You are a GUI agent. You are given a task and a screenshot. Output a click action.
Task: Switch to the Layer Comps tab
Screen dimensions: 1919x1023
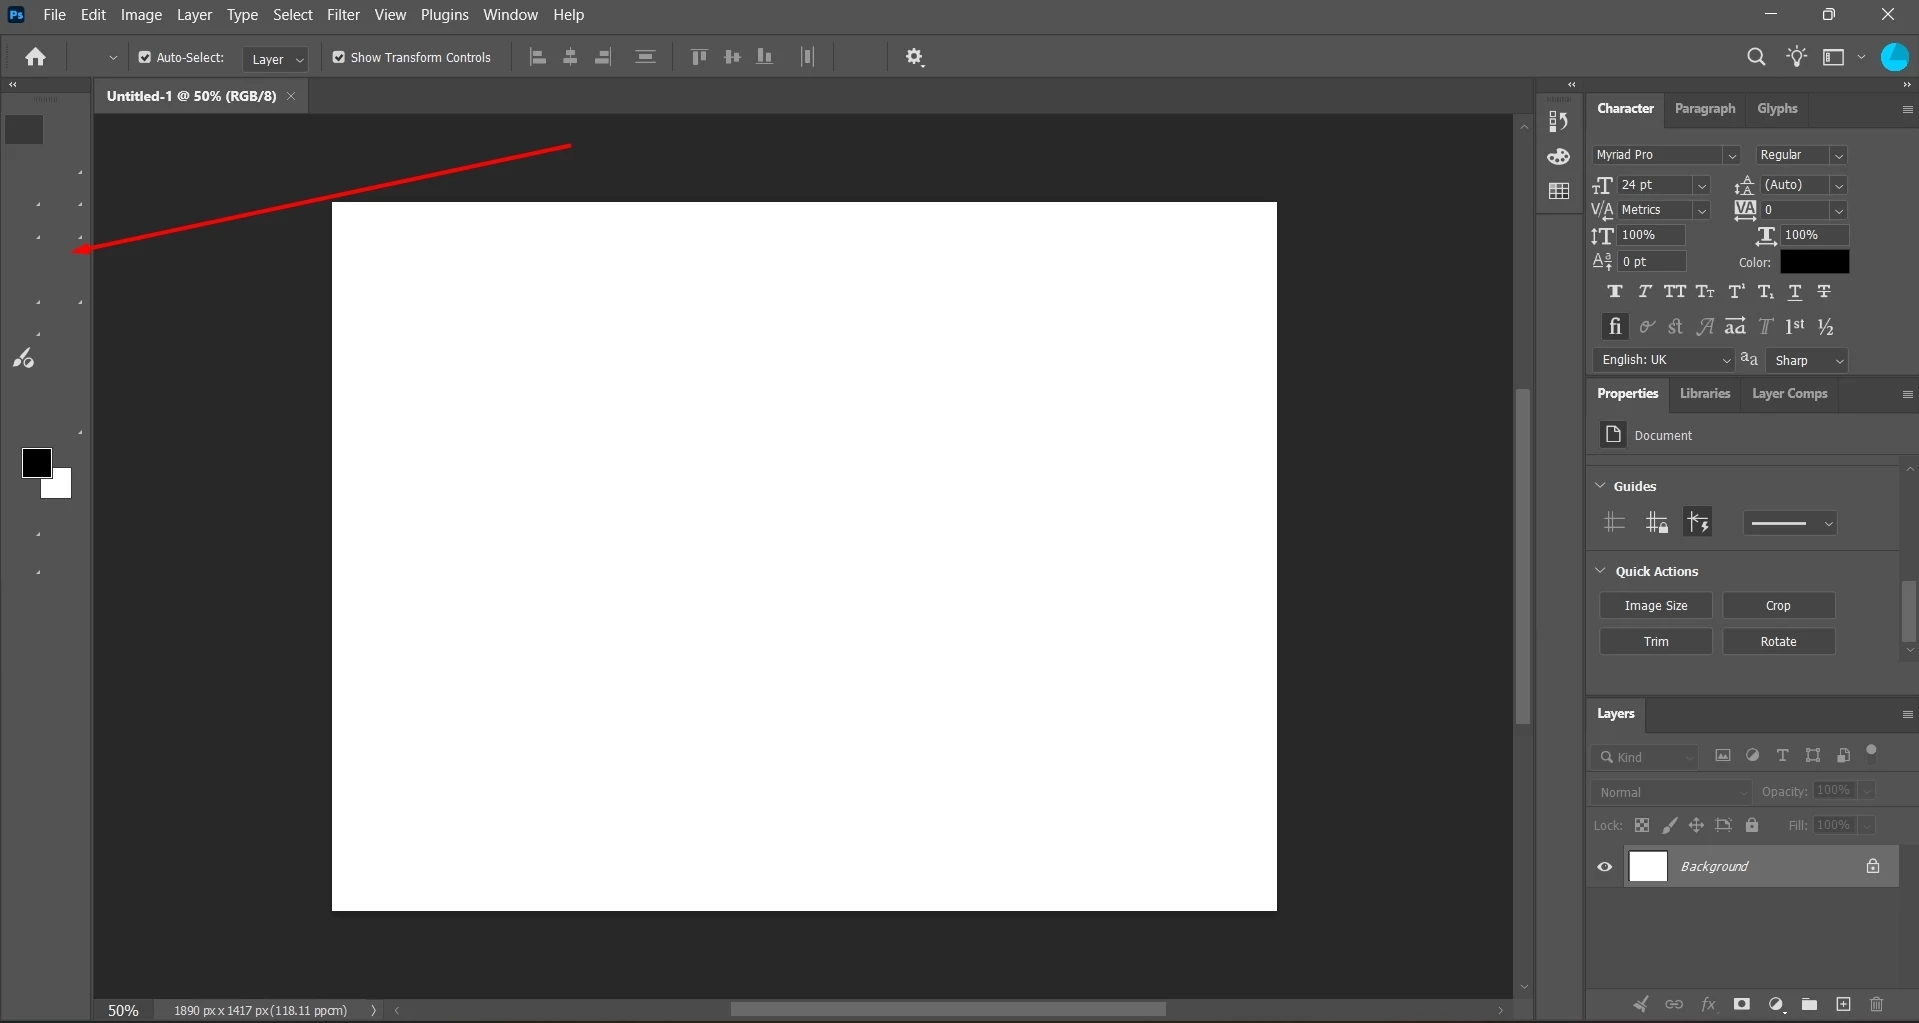(x=1790, y=393)
